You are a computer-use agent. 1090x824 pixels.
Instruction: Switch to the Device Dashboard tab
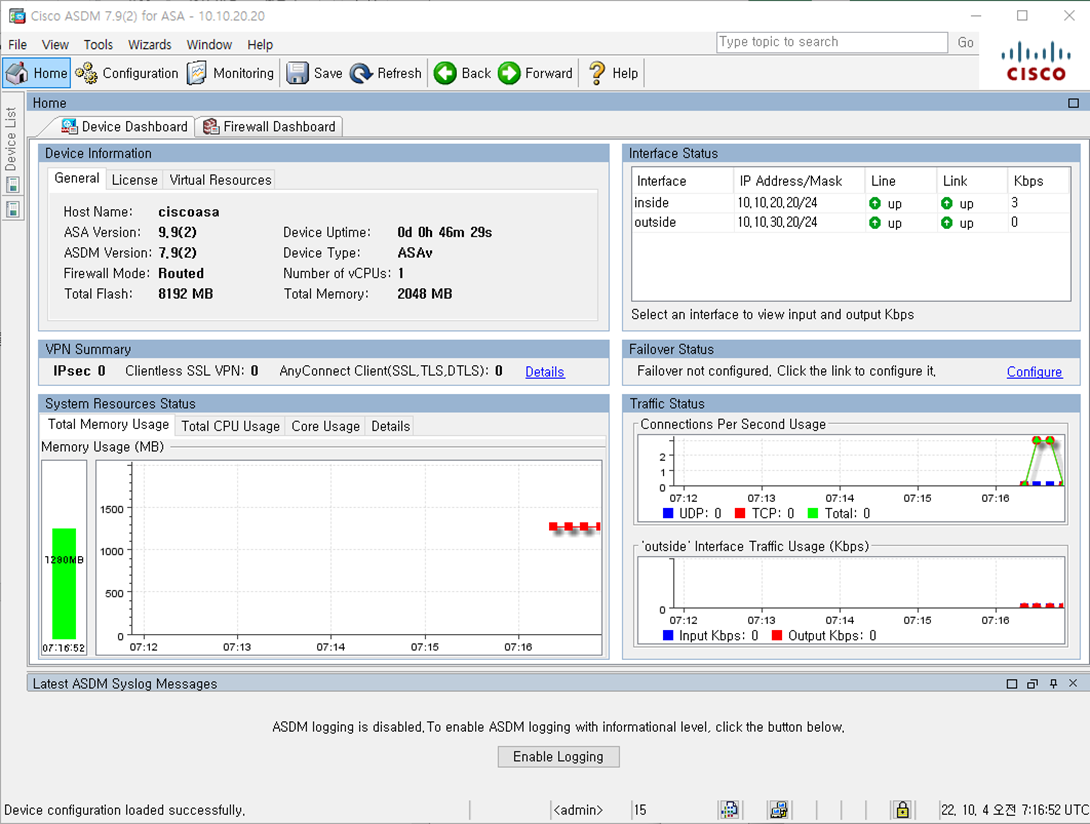click(x=124, y=127)
